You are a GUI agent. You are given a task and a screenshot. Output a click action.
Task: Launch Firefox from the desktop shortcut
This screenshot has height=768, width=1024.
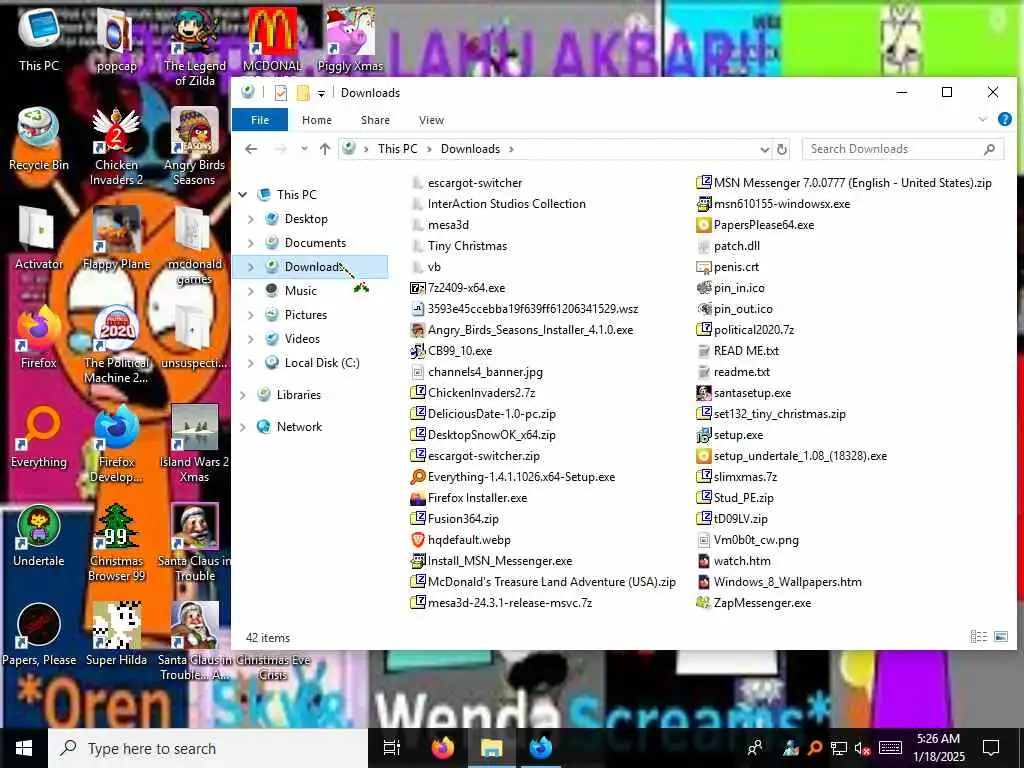tap(39, 338)
